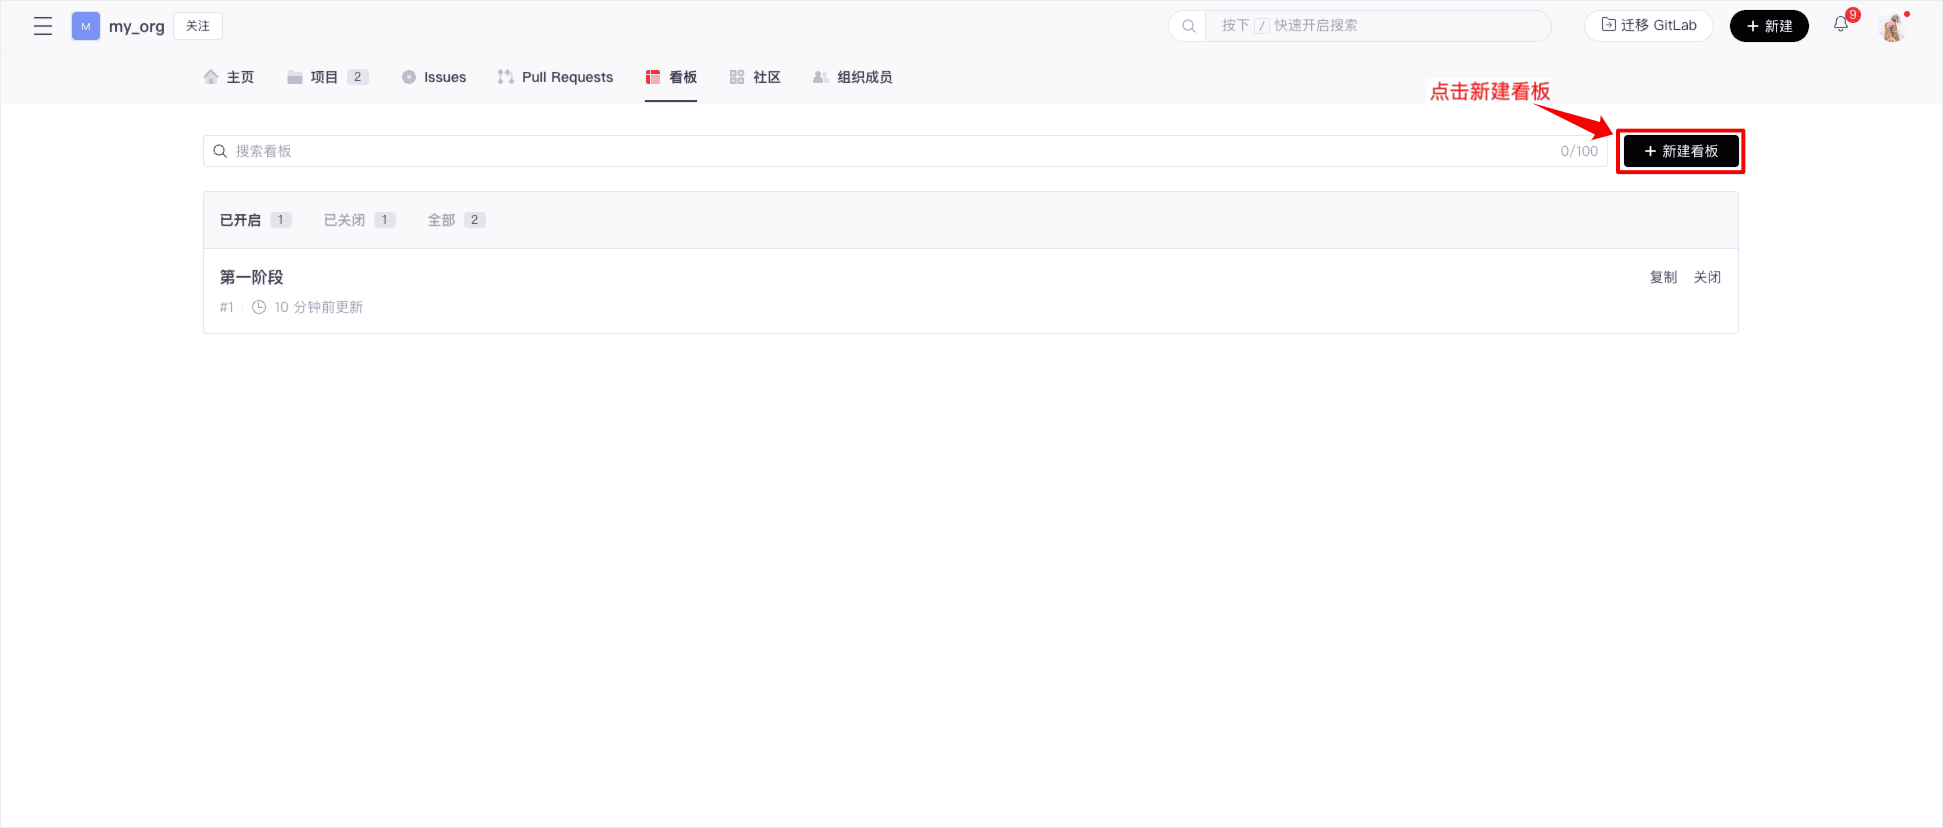The image size is (1943, 828).
Task: Open the notifications bell
Action: tap(1840, 25)
